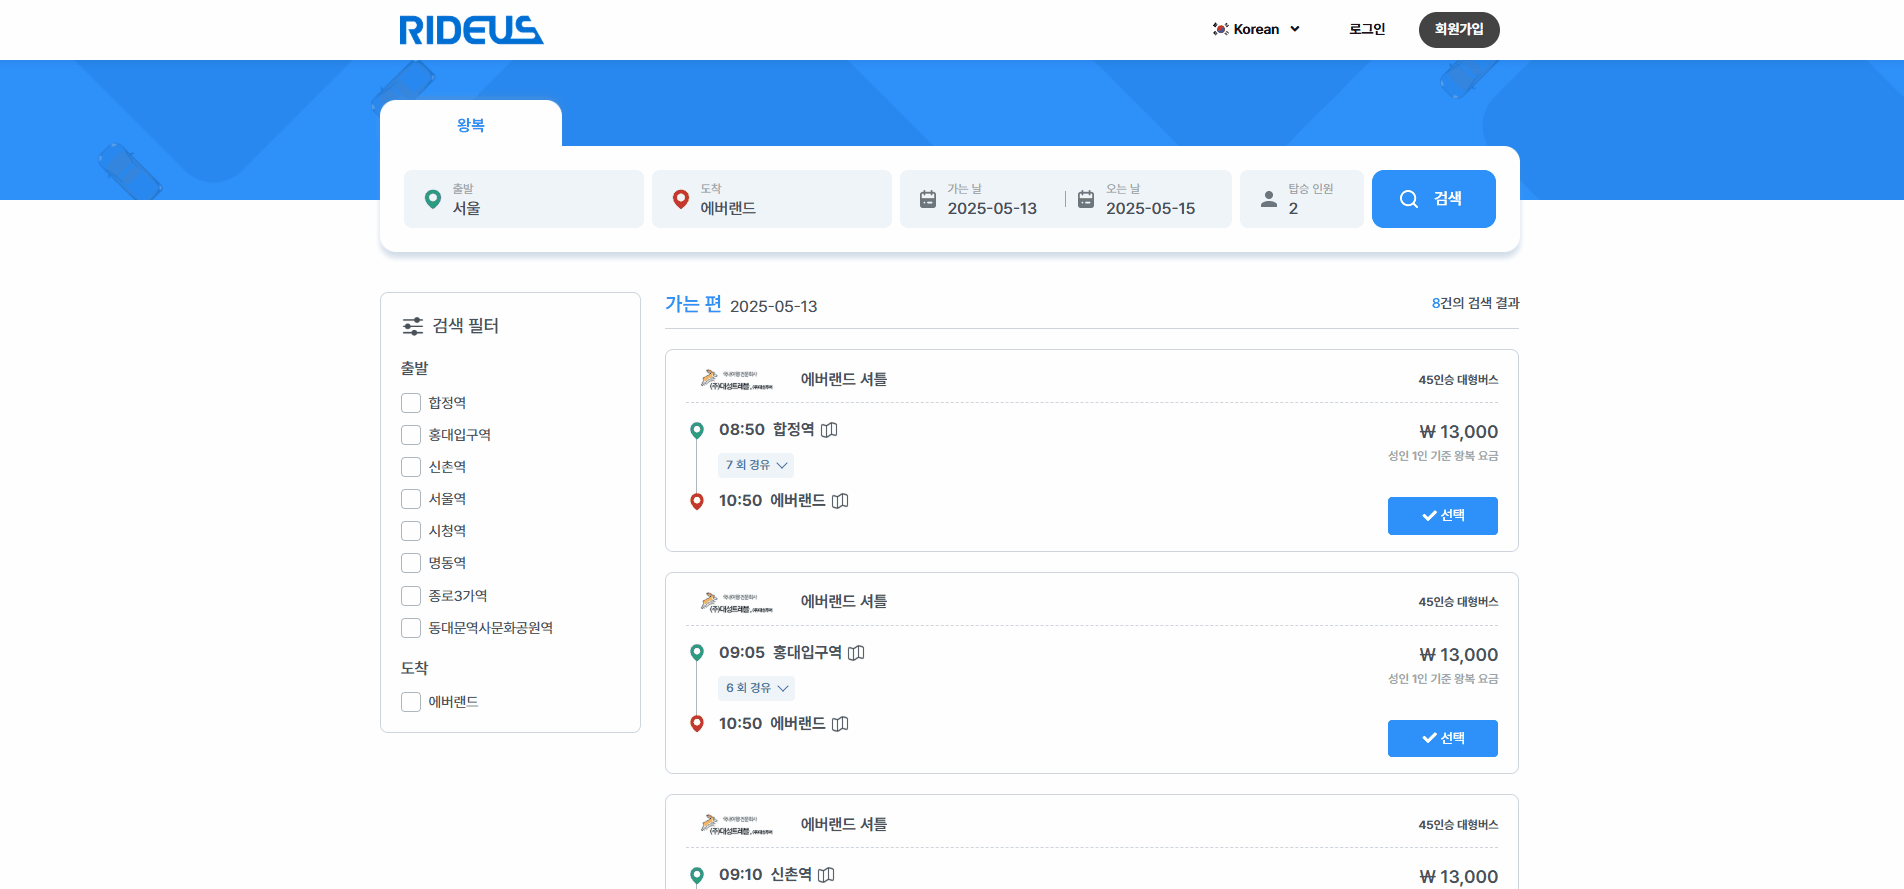Click the operator logo of the 09:10 trip
Viewport: 1904px width, 889px height.
pyautogui.click(x=736, y=825)
